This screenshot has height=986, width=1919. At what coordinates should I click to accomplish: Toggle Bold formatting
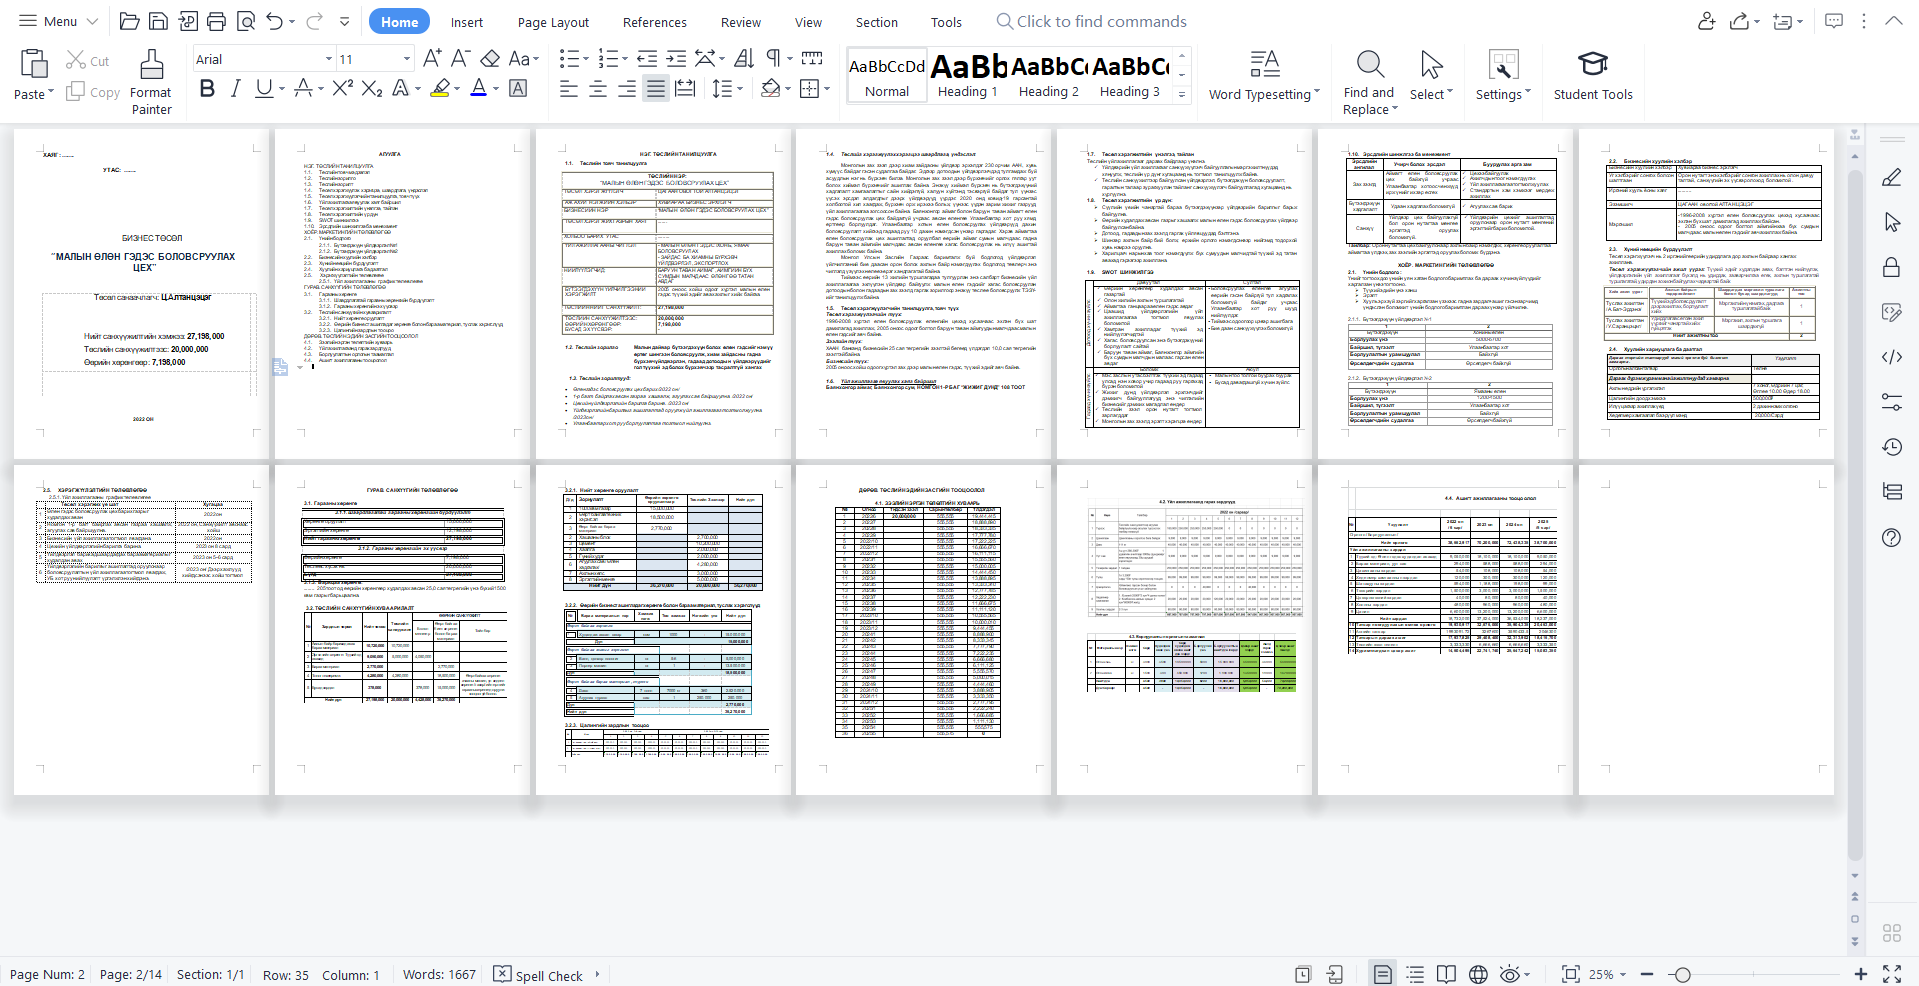click(x=207, y=89)
